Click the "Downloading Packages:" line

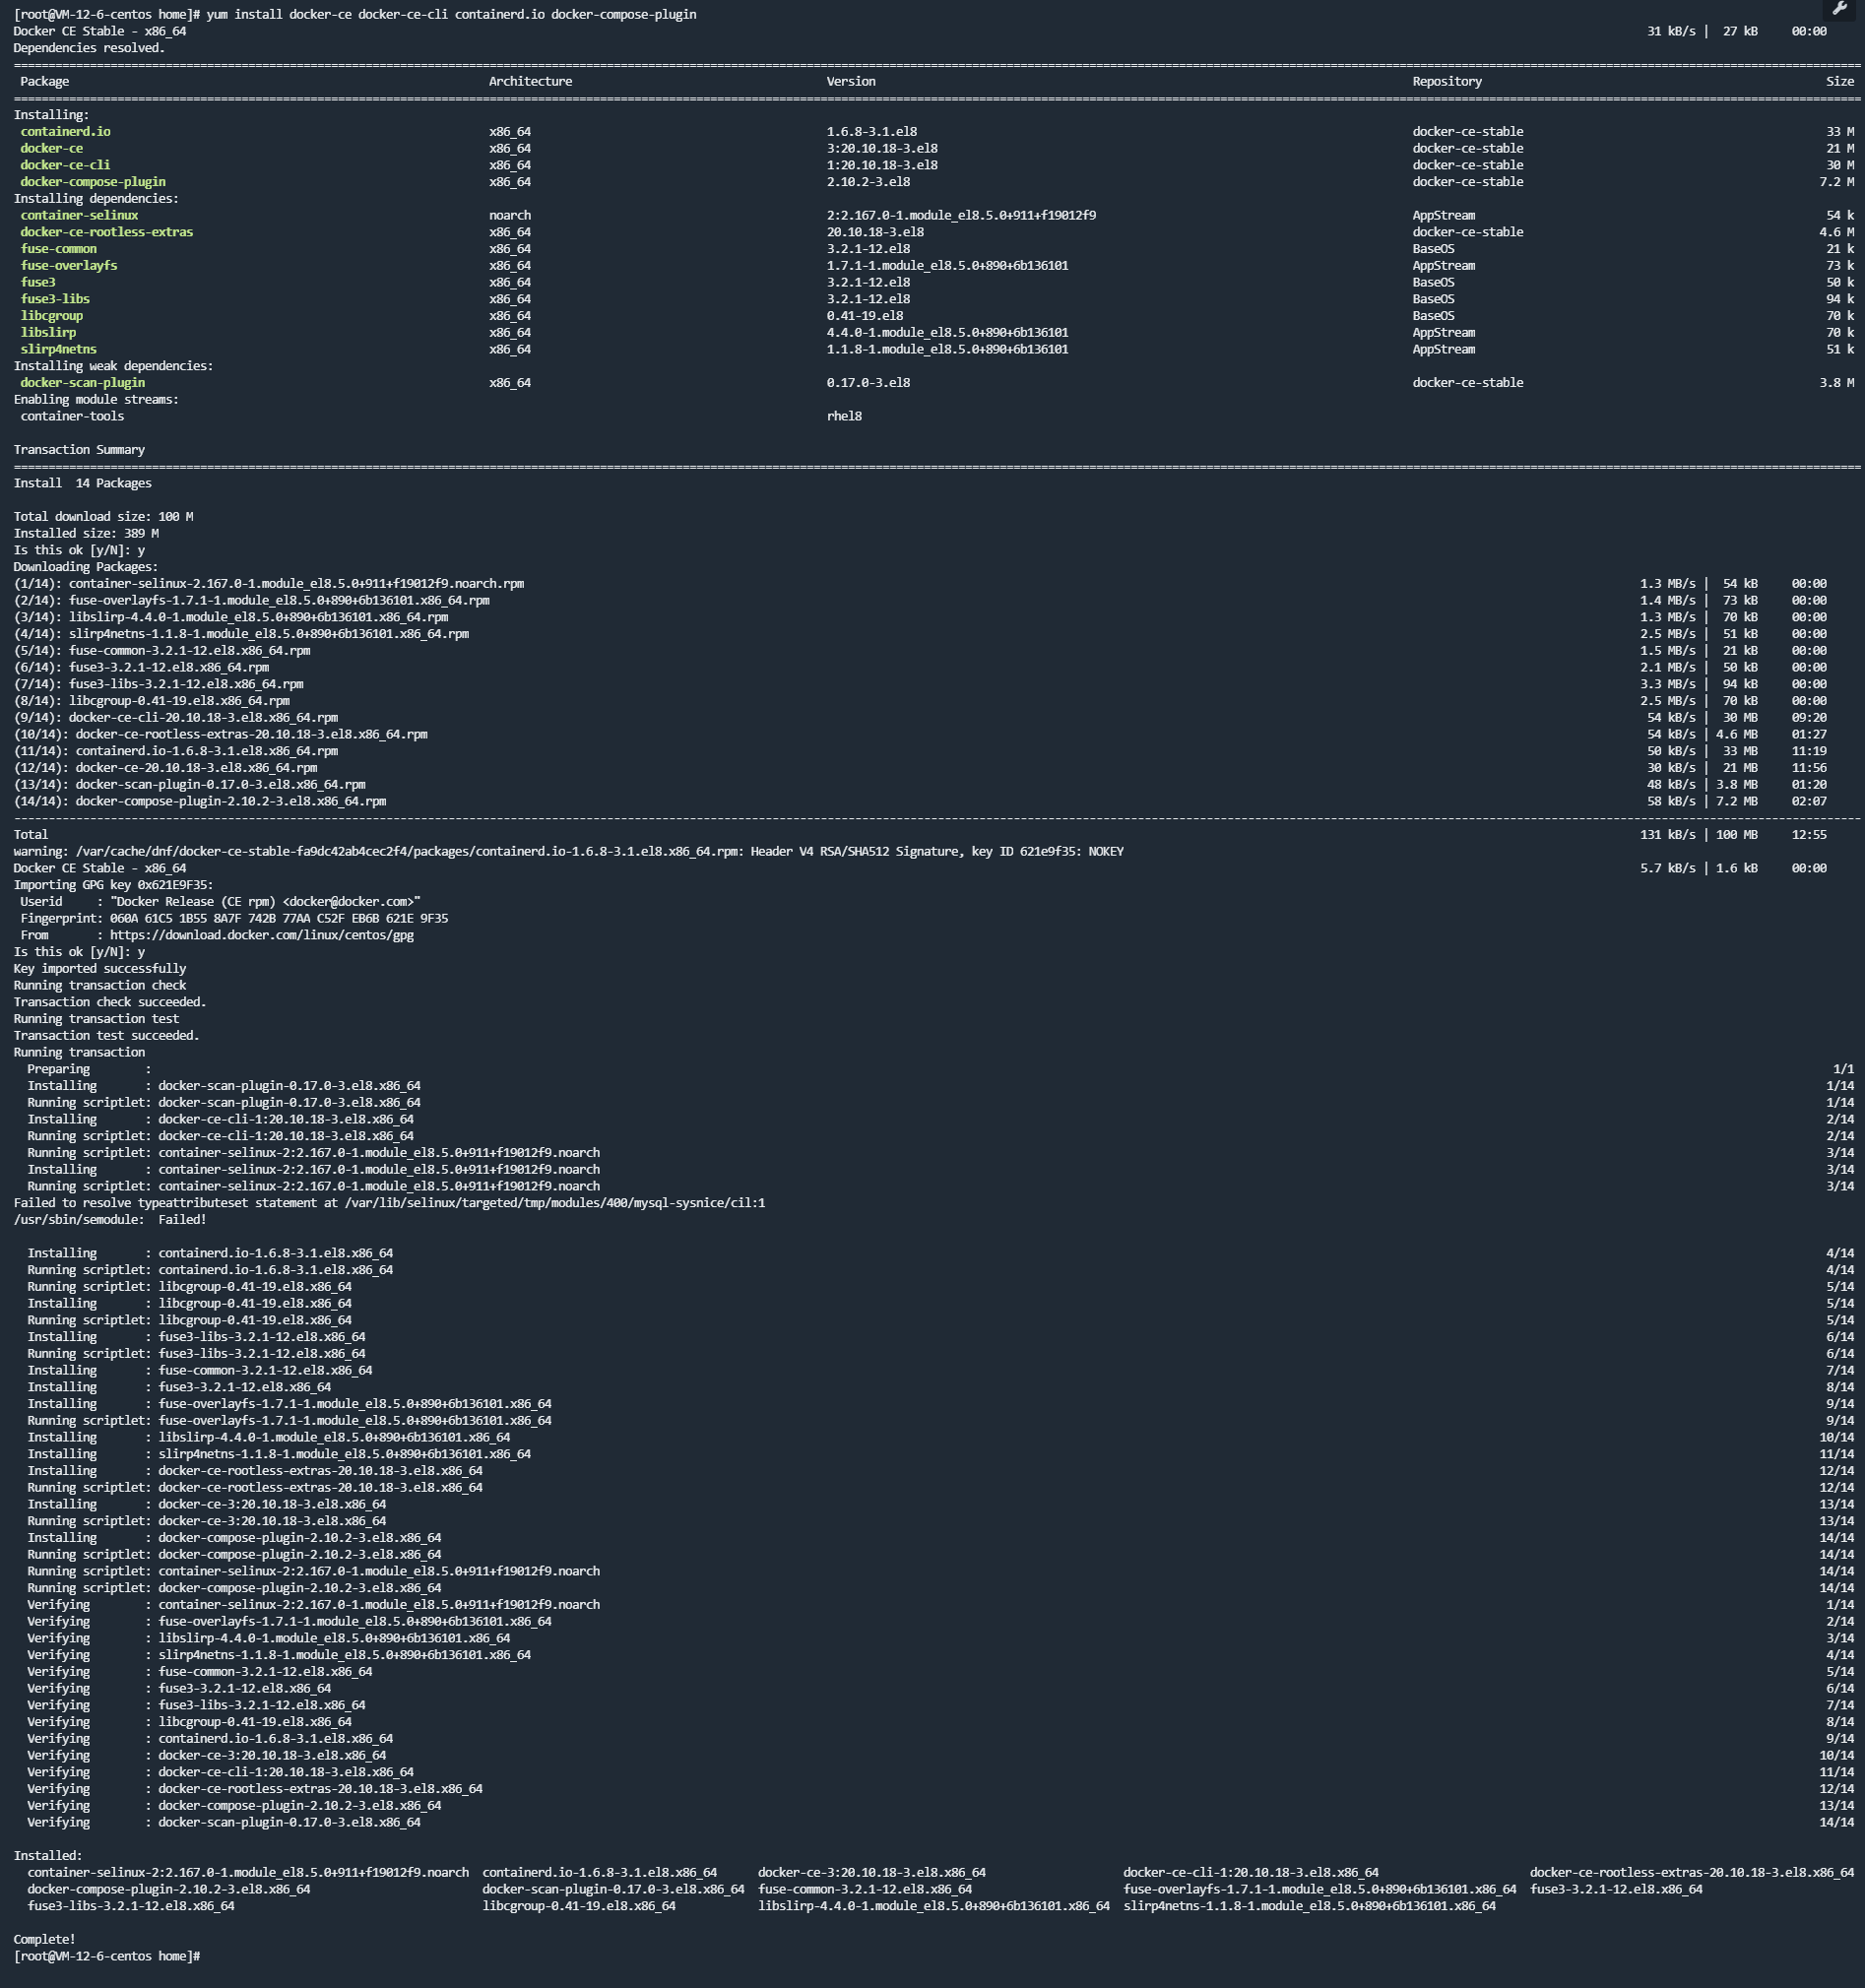point(86,567)
